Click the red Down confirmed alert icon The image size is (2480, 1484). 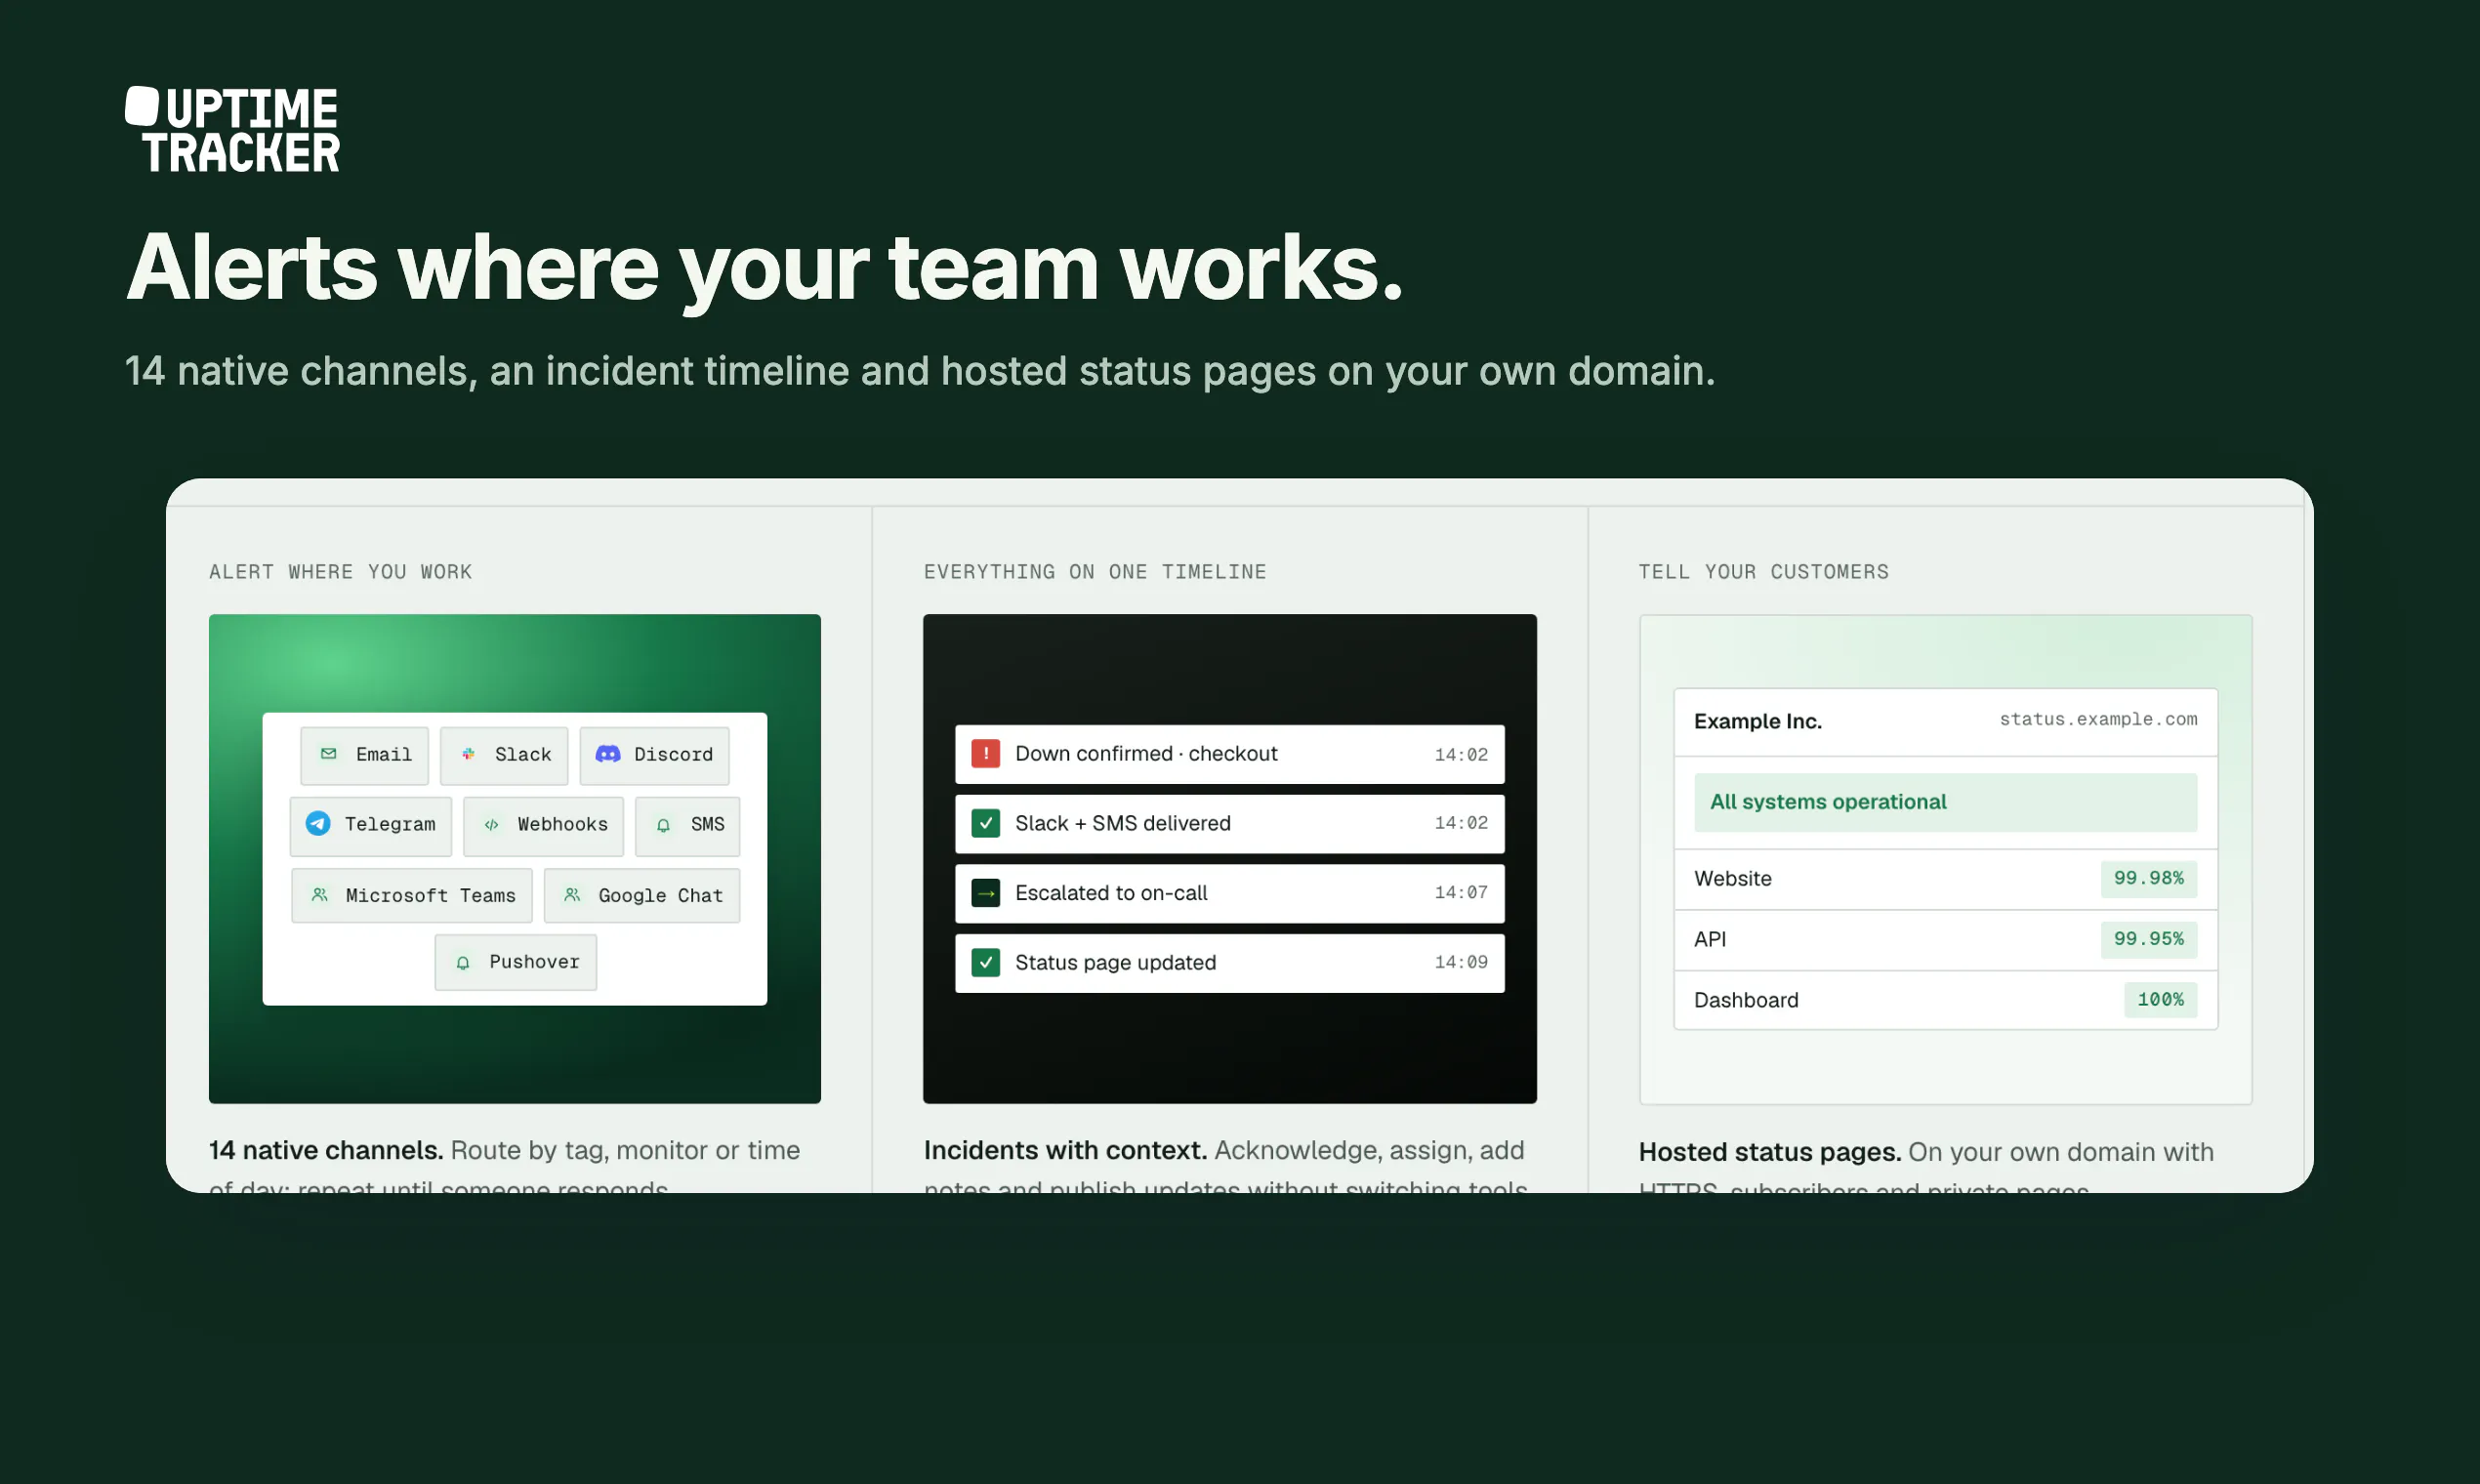pos(986,754)
